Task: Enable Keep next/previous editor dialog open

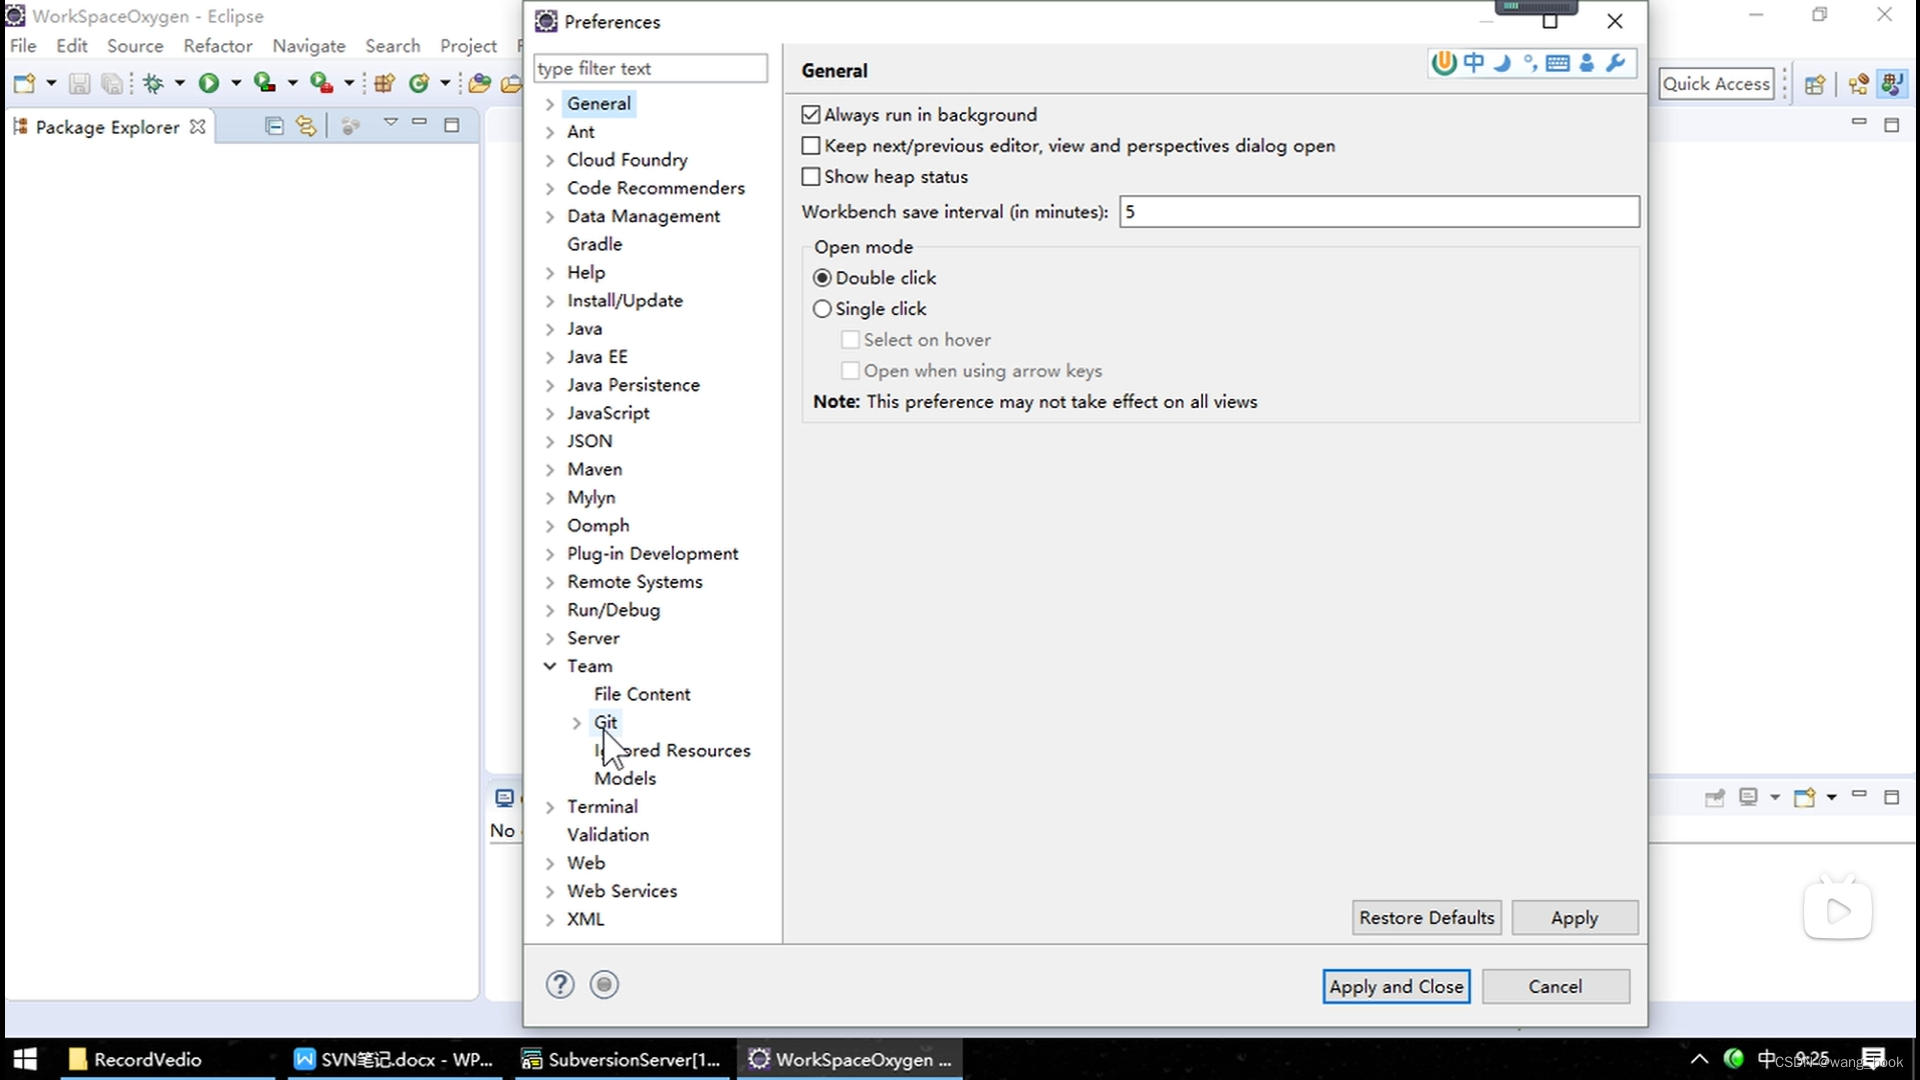Action: (x=811, y=146)
